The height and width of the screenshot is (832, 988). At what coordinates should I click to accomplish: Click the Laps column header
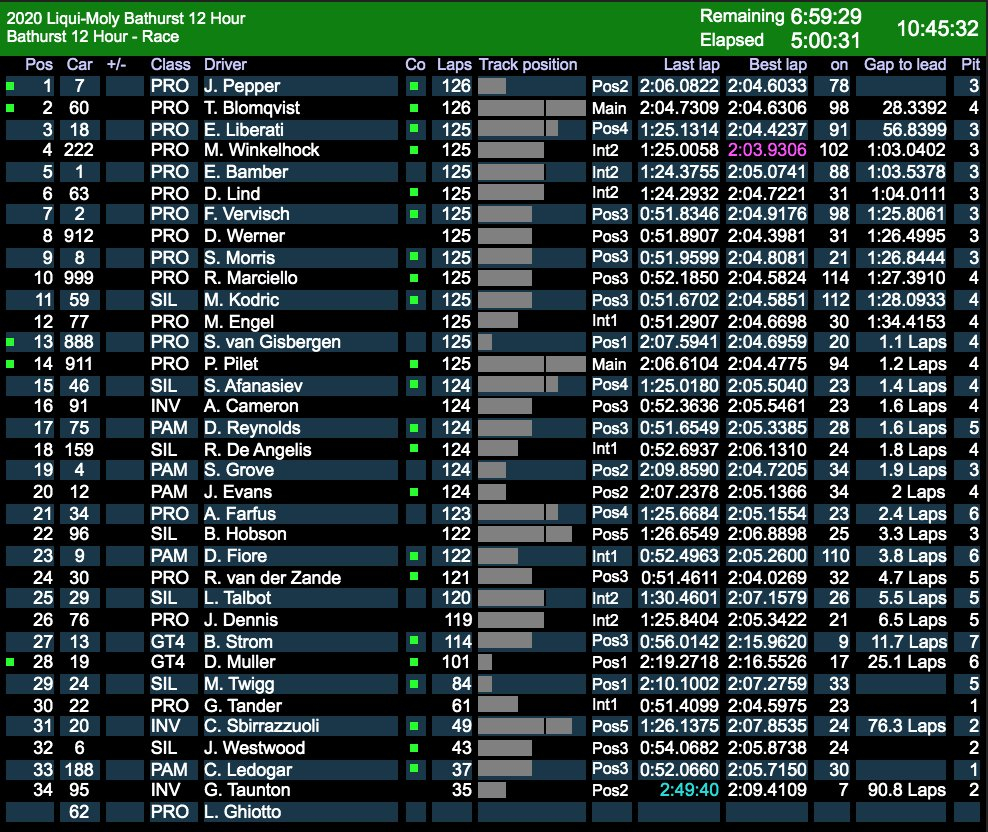454,64
